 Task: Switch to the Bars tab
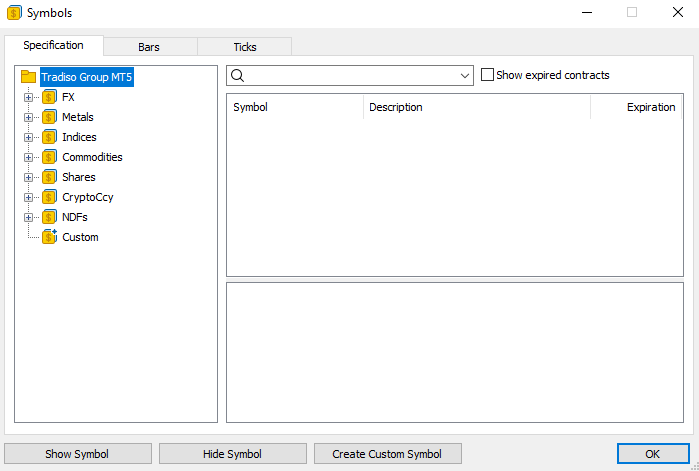pos(149,47)
